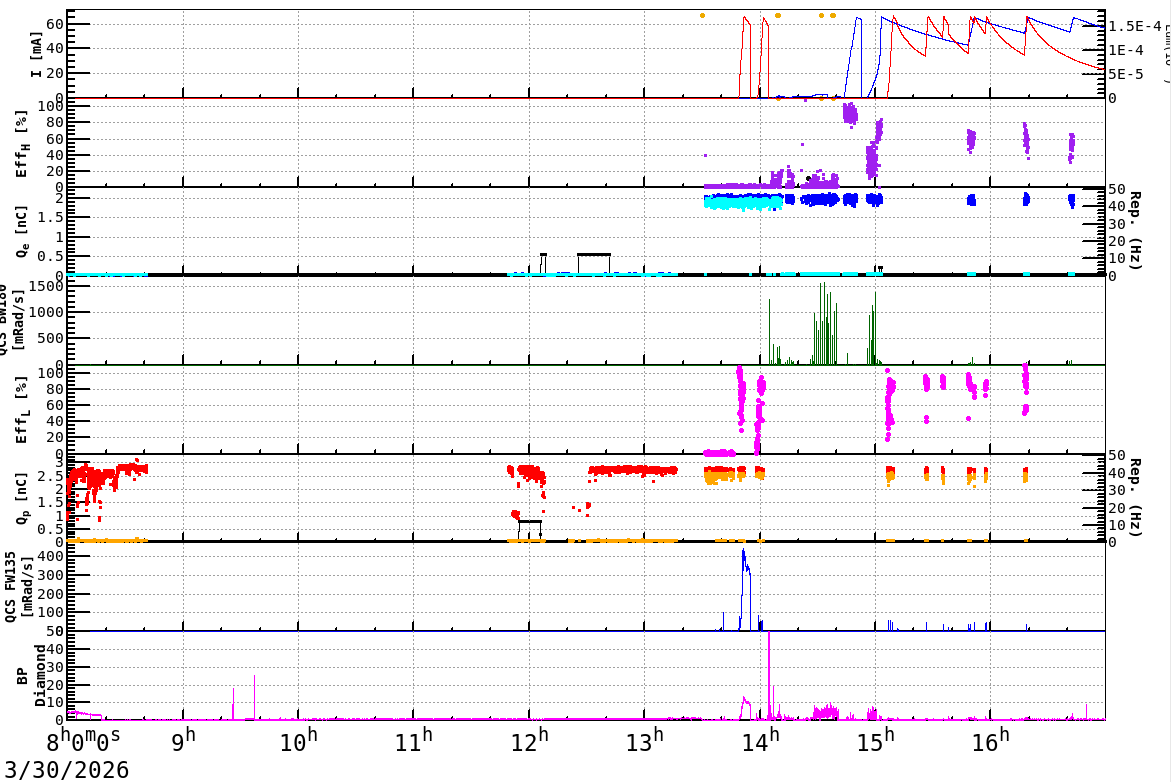This screenshot has height=782, width=1172.
Task: Click the 15h time axis label
Action: (x=875, y=741)
